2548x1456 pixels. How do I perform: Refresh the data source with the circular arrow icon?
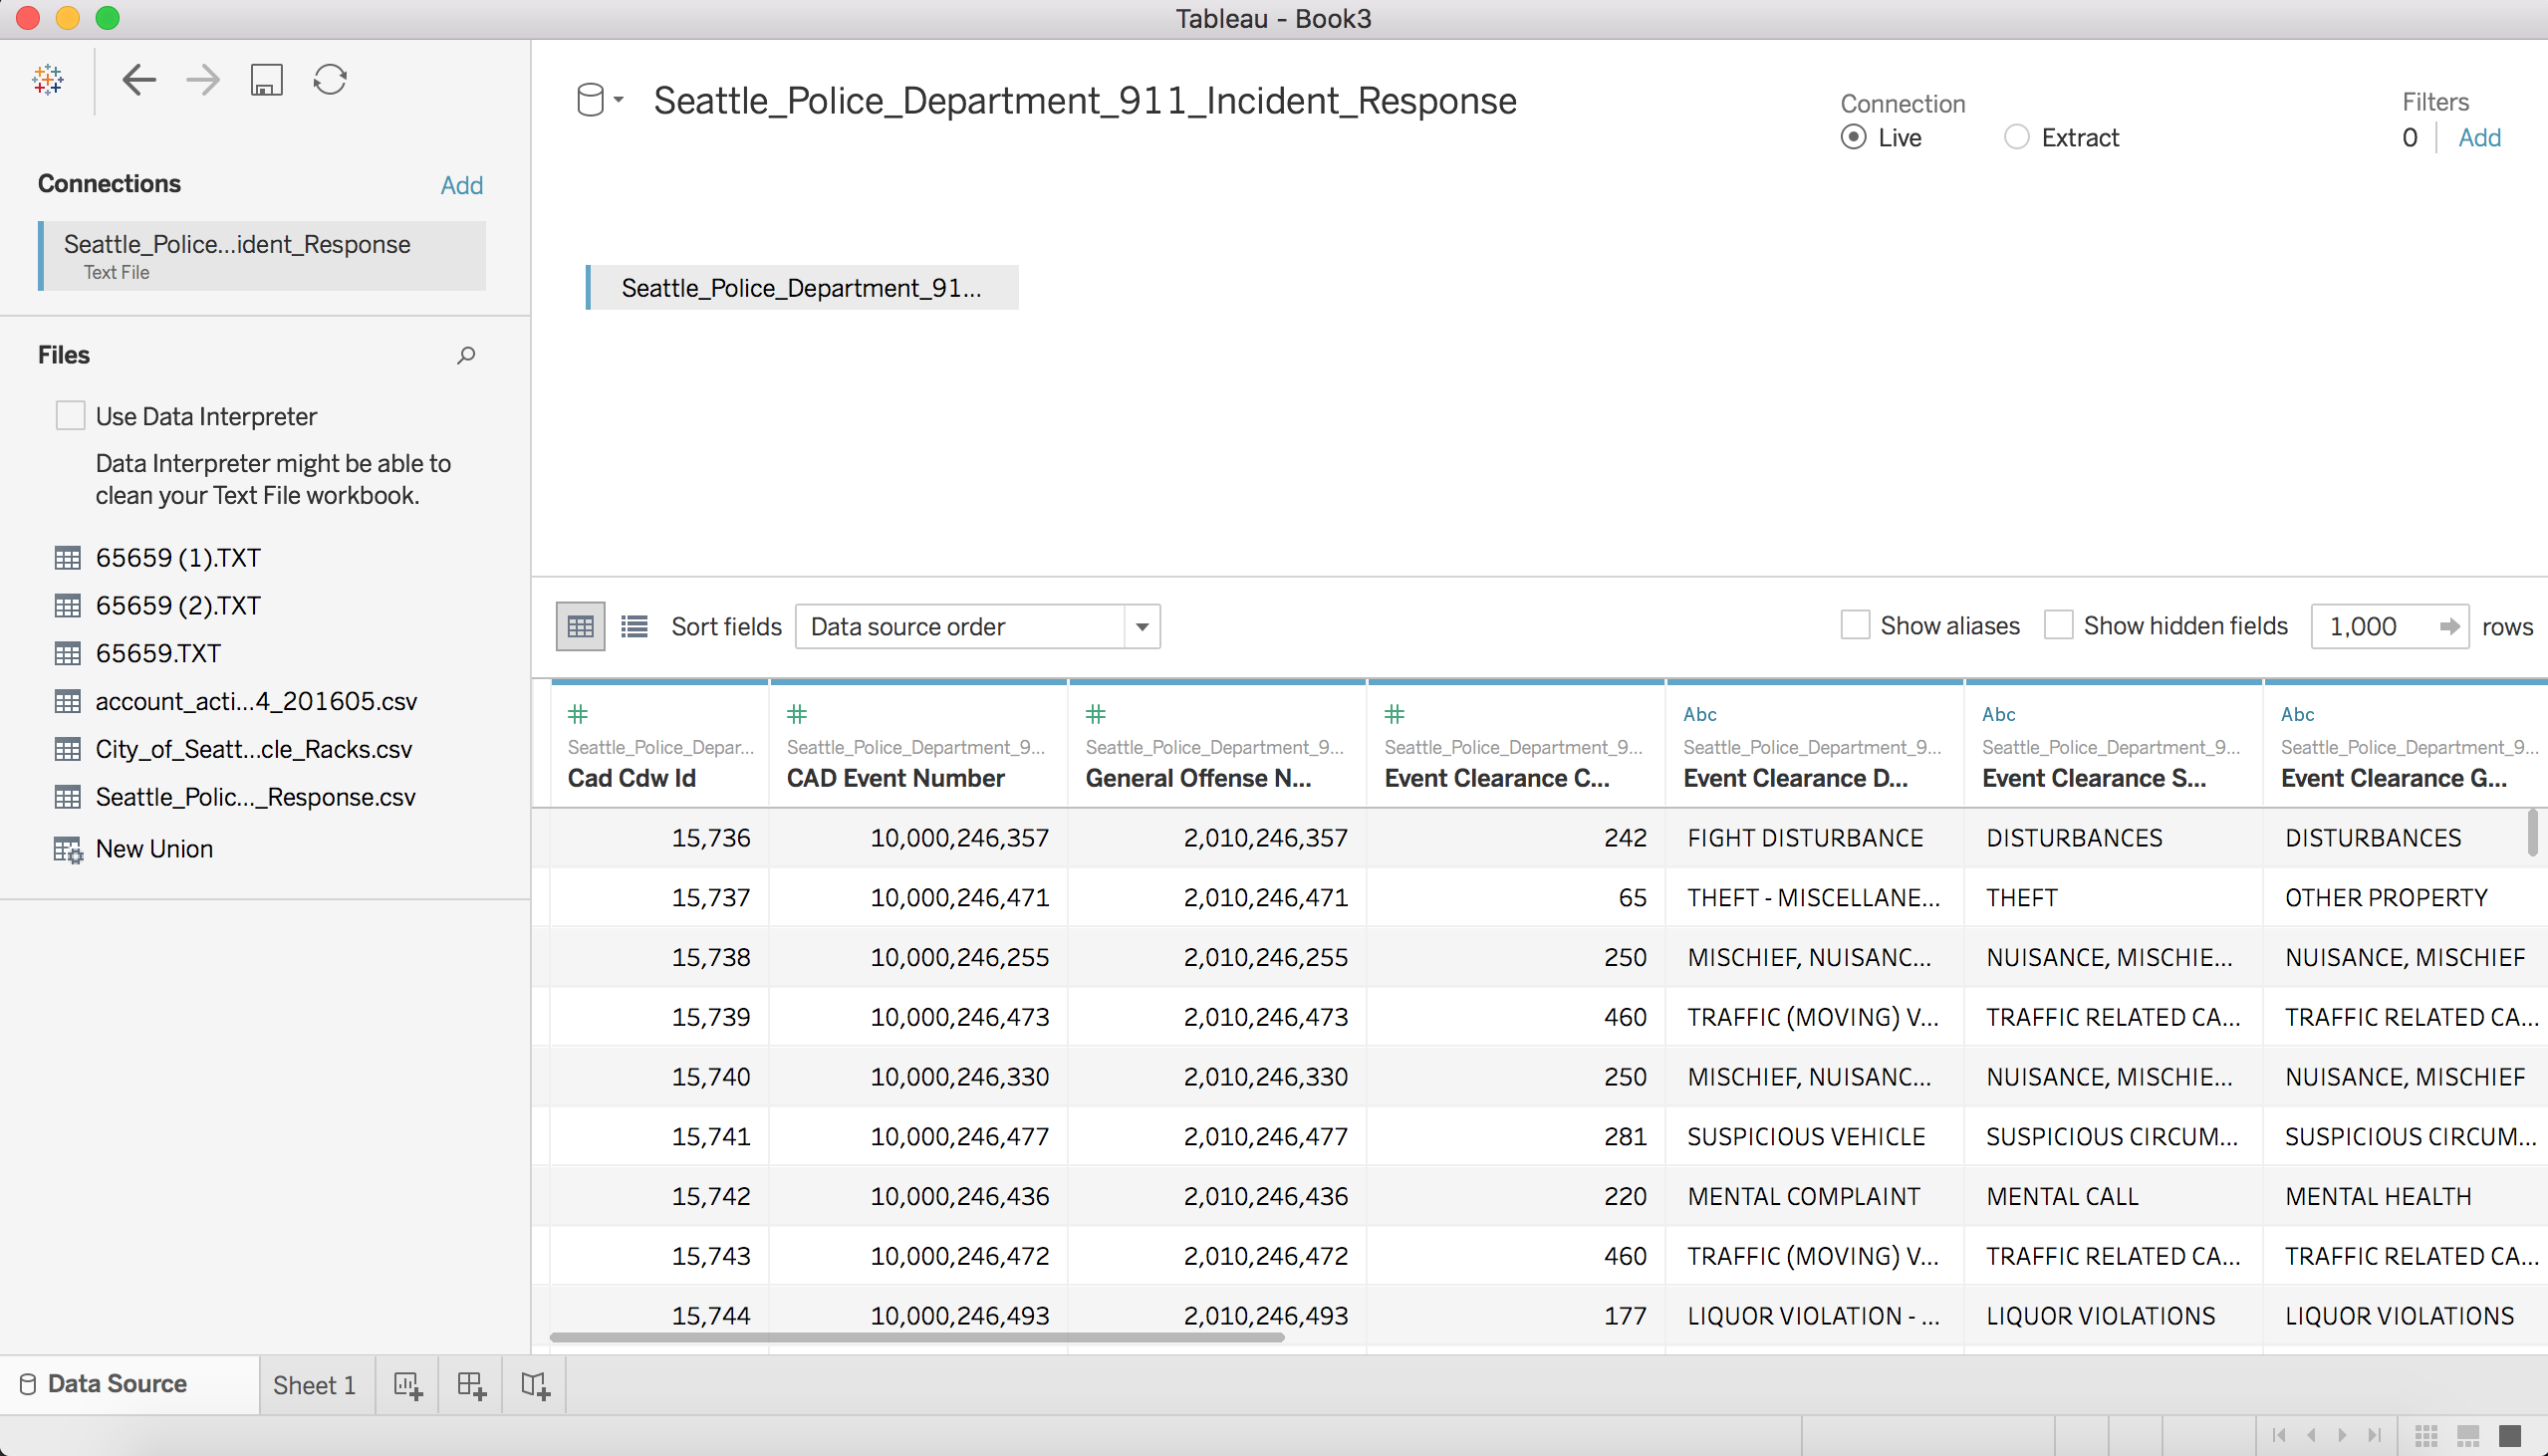330,79
